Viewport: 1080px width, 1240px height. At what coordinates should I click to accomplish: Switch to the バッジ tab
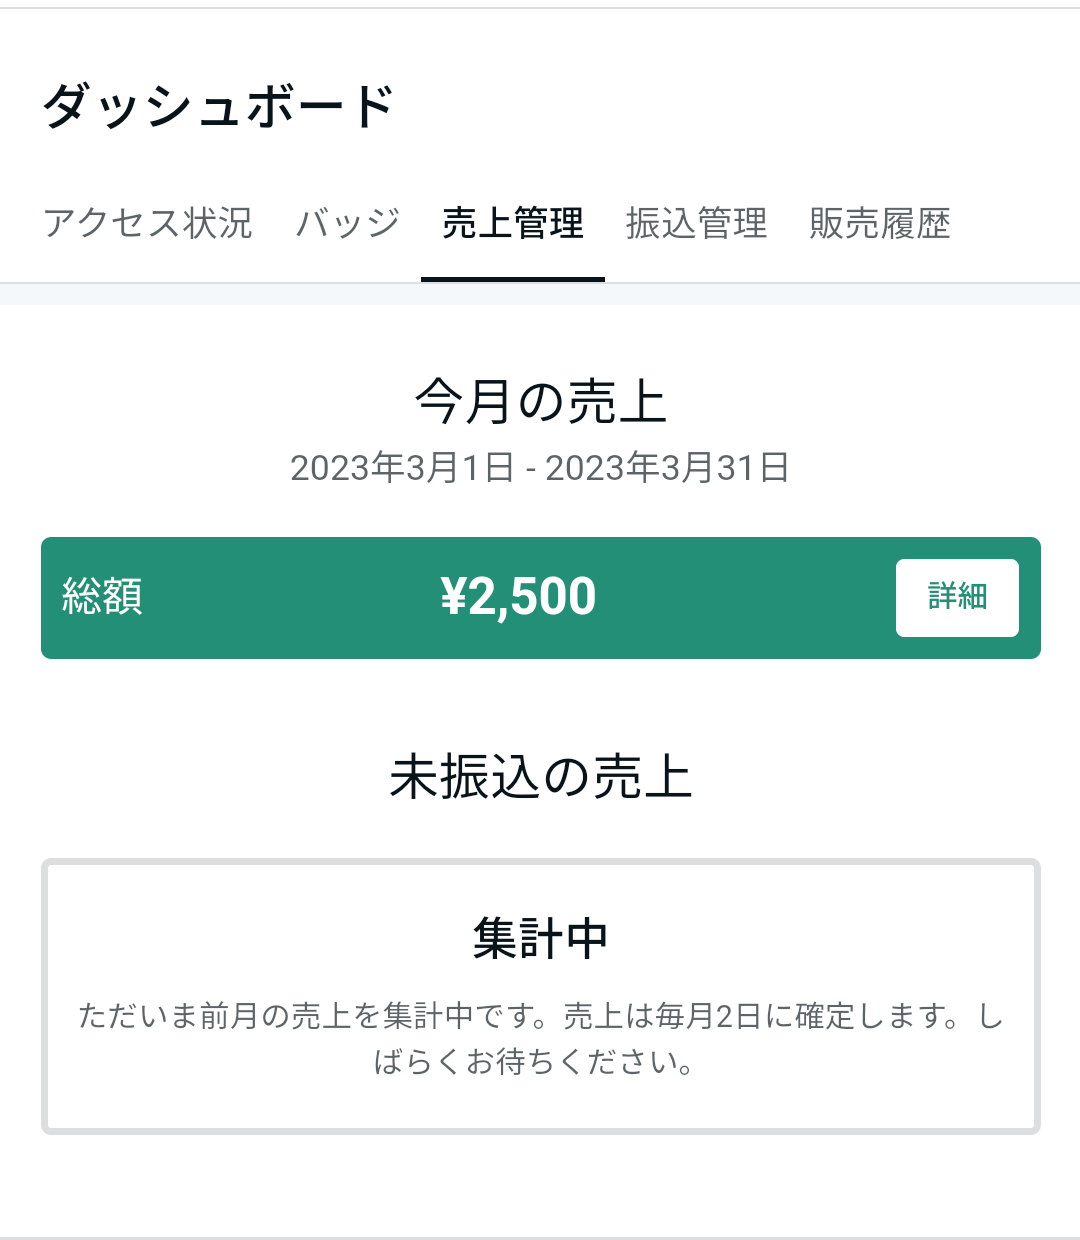[348, 223]
